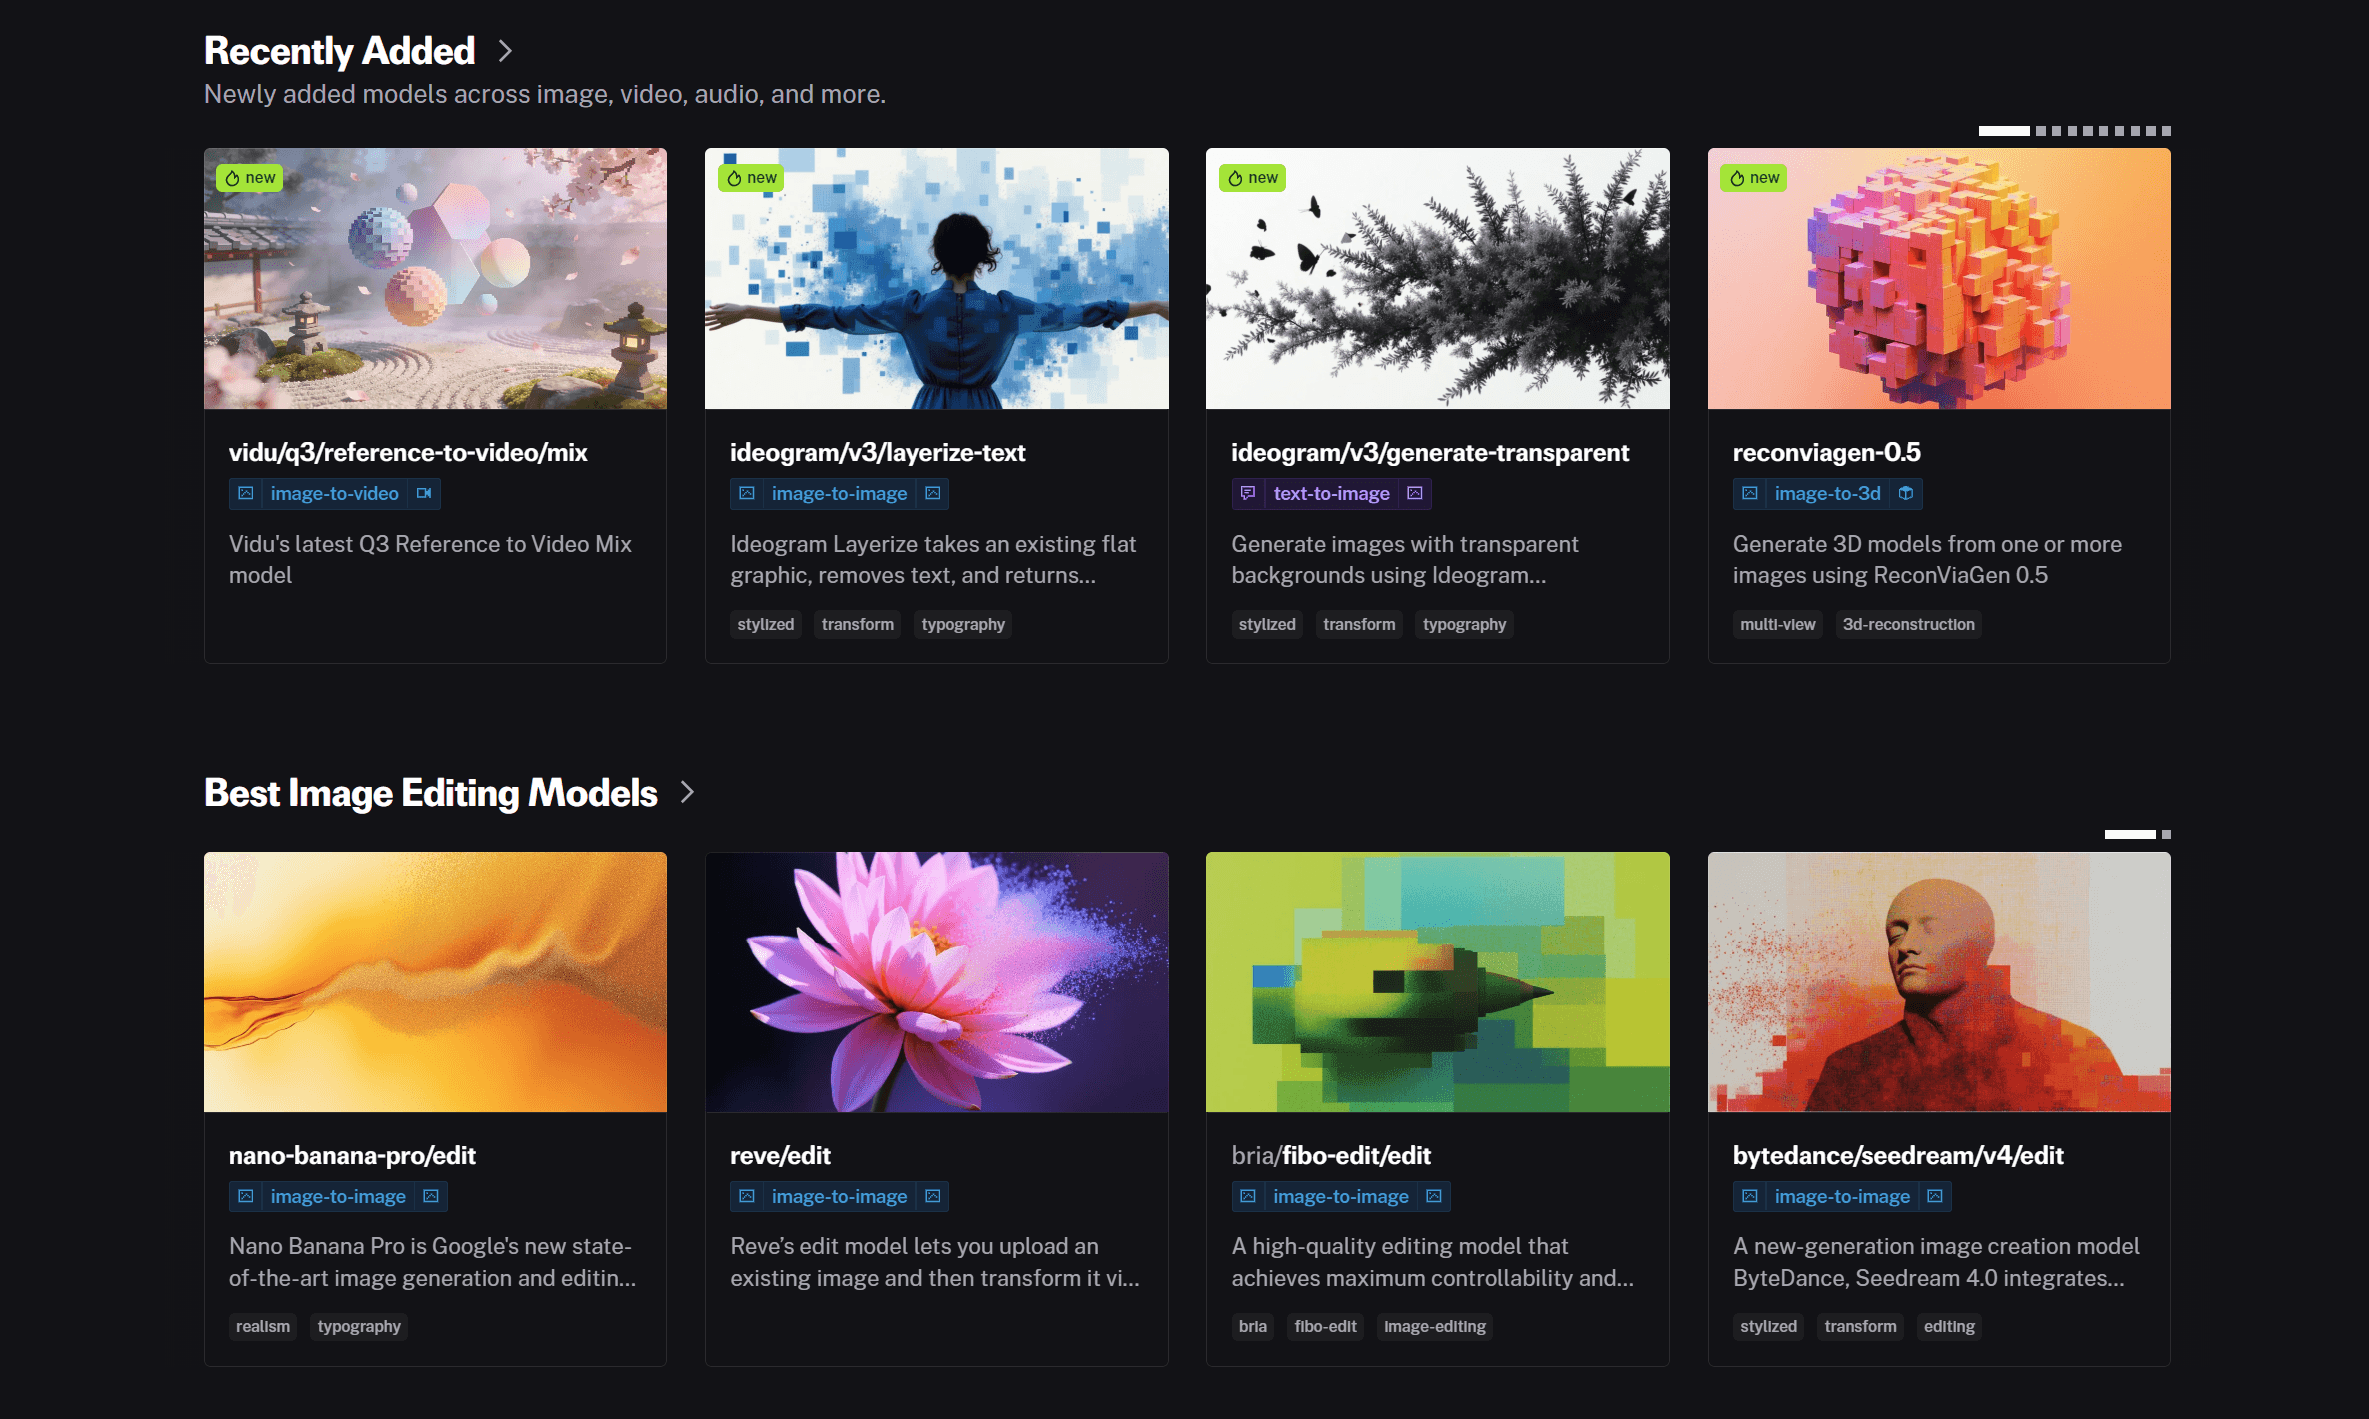The image size is (2369, 1419).
Task: Click the orange wave thumbnail for nano-banana-pro/edit
Action: 435,982
